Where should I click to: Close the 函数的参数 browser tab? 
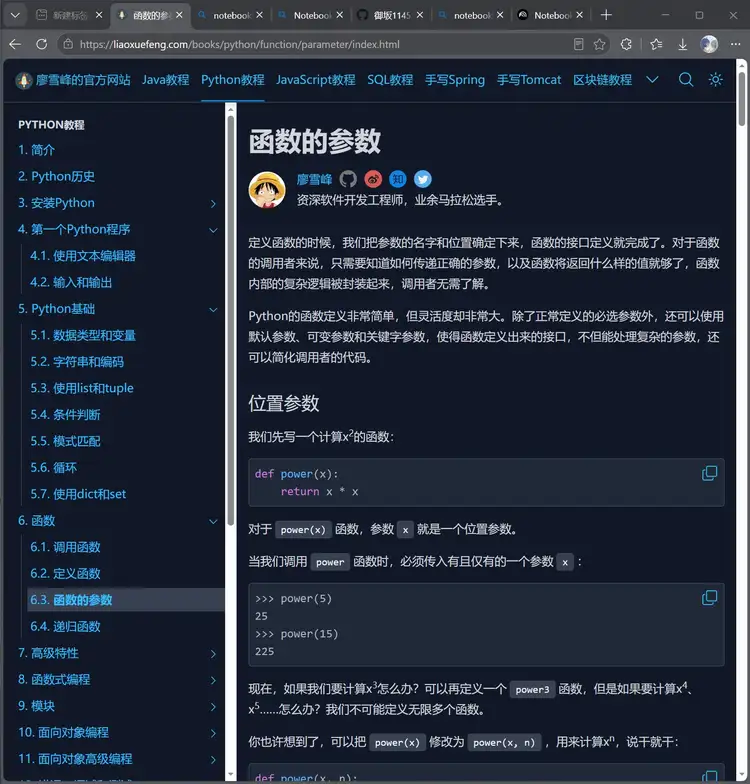[x=180, y=16]
